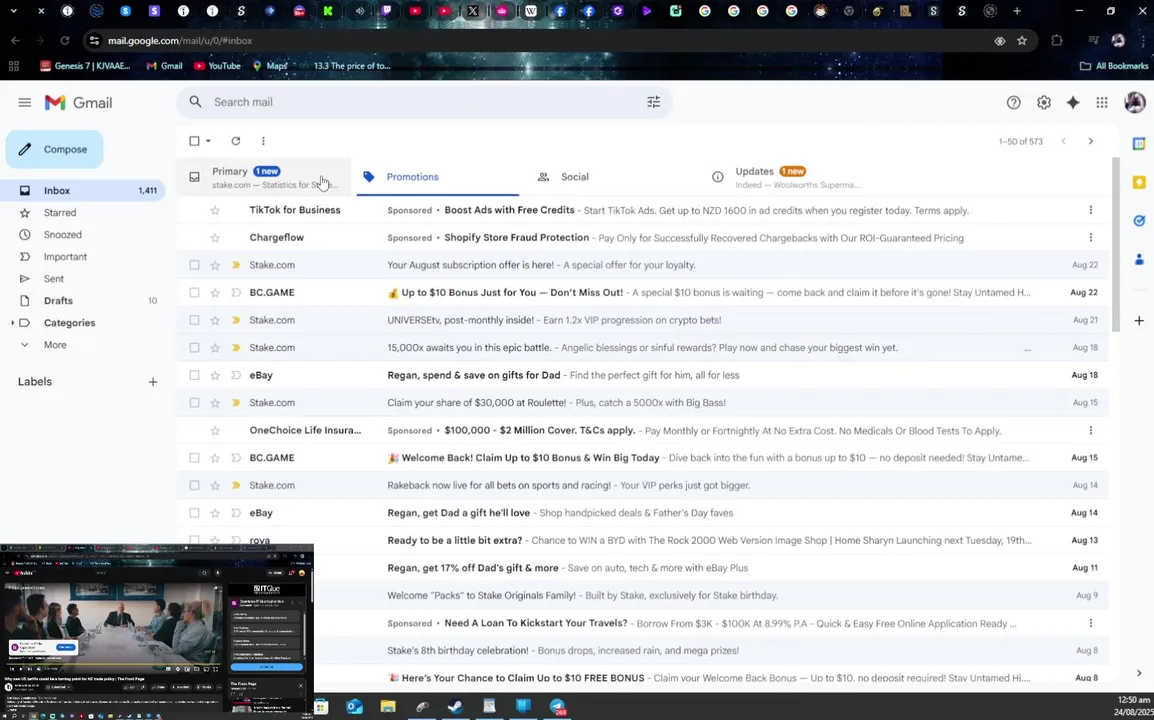Open the Gmail main menu hamburger icon
Screen dimensions: 1154x720
coord(24,102)
